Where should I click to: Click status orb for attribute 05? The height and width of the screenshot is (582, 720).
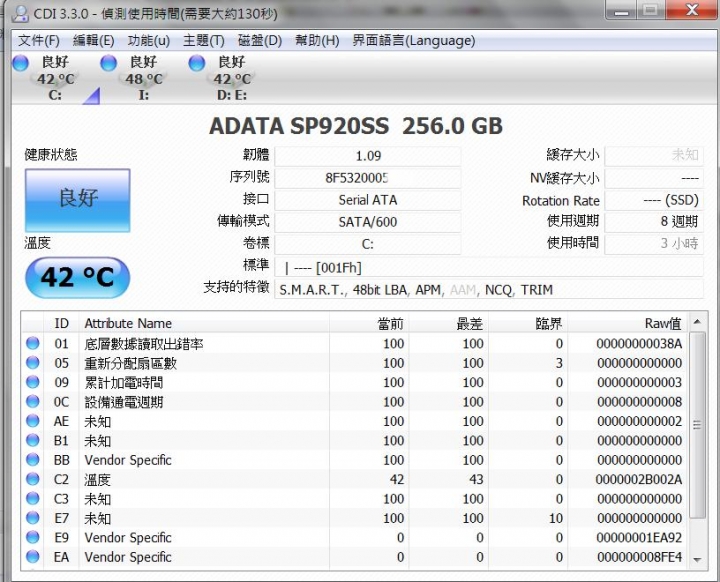(x=33, y=362)
